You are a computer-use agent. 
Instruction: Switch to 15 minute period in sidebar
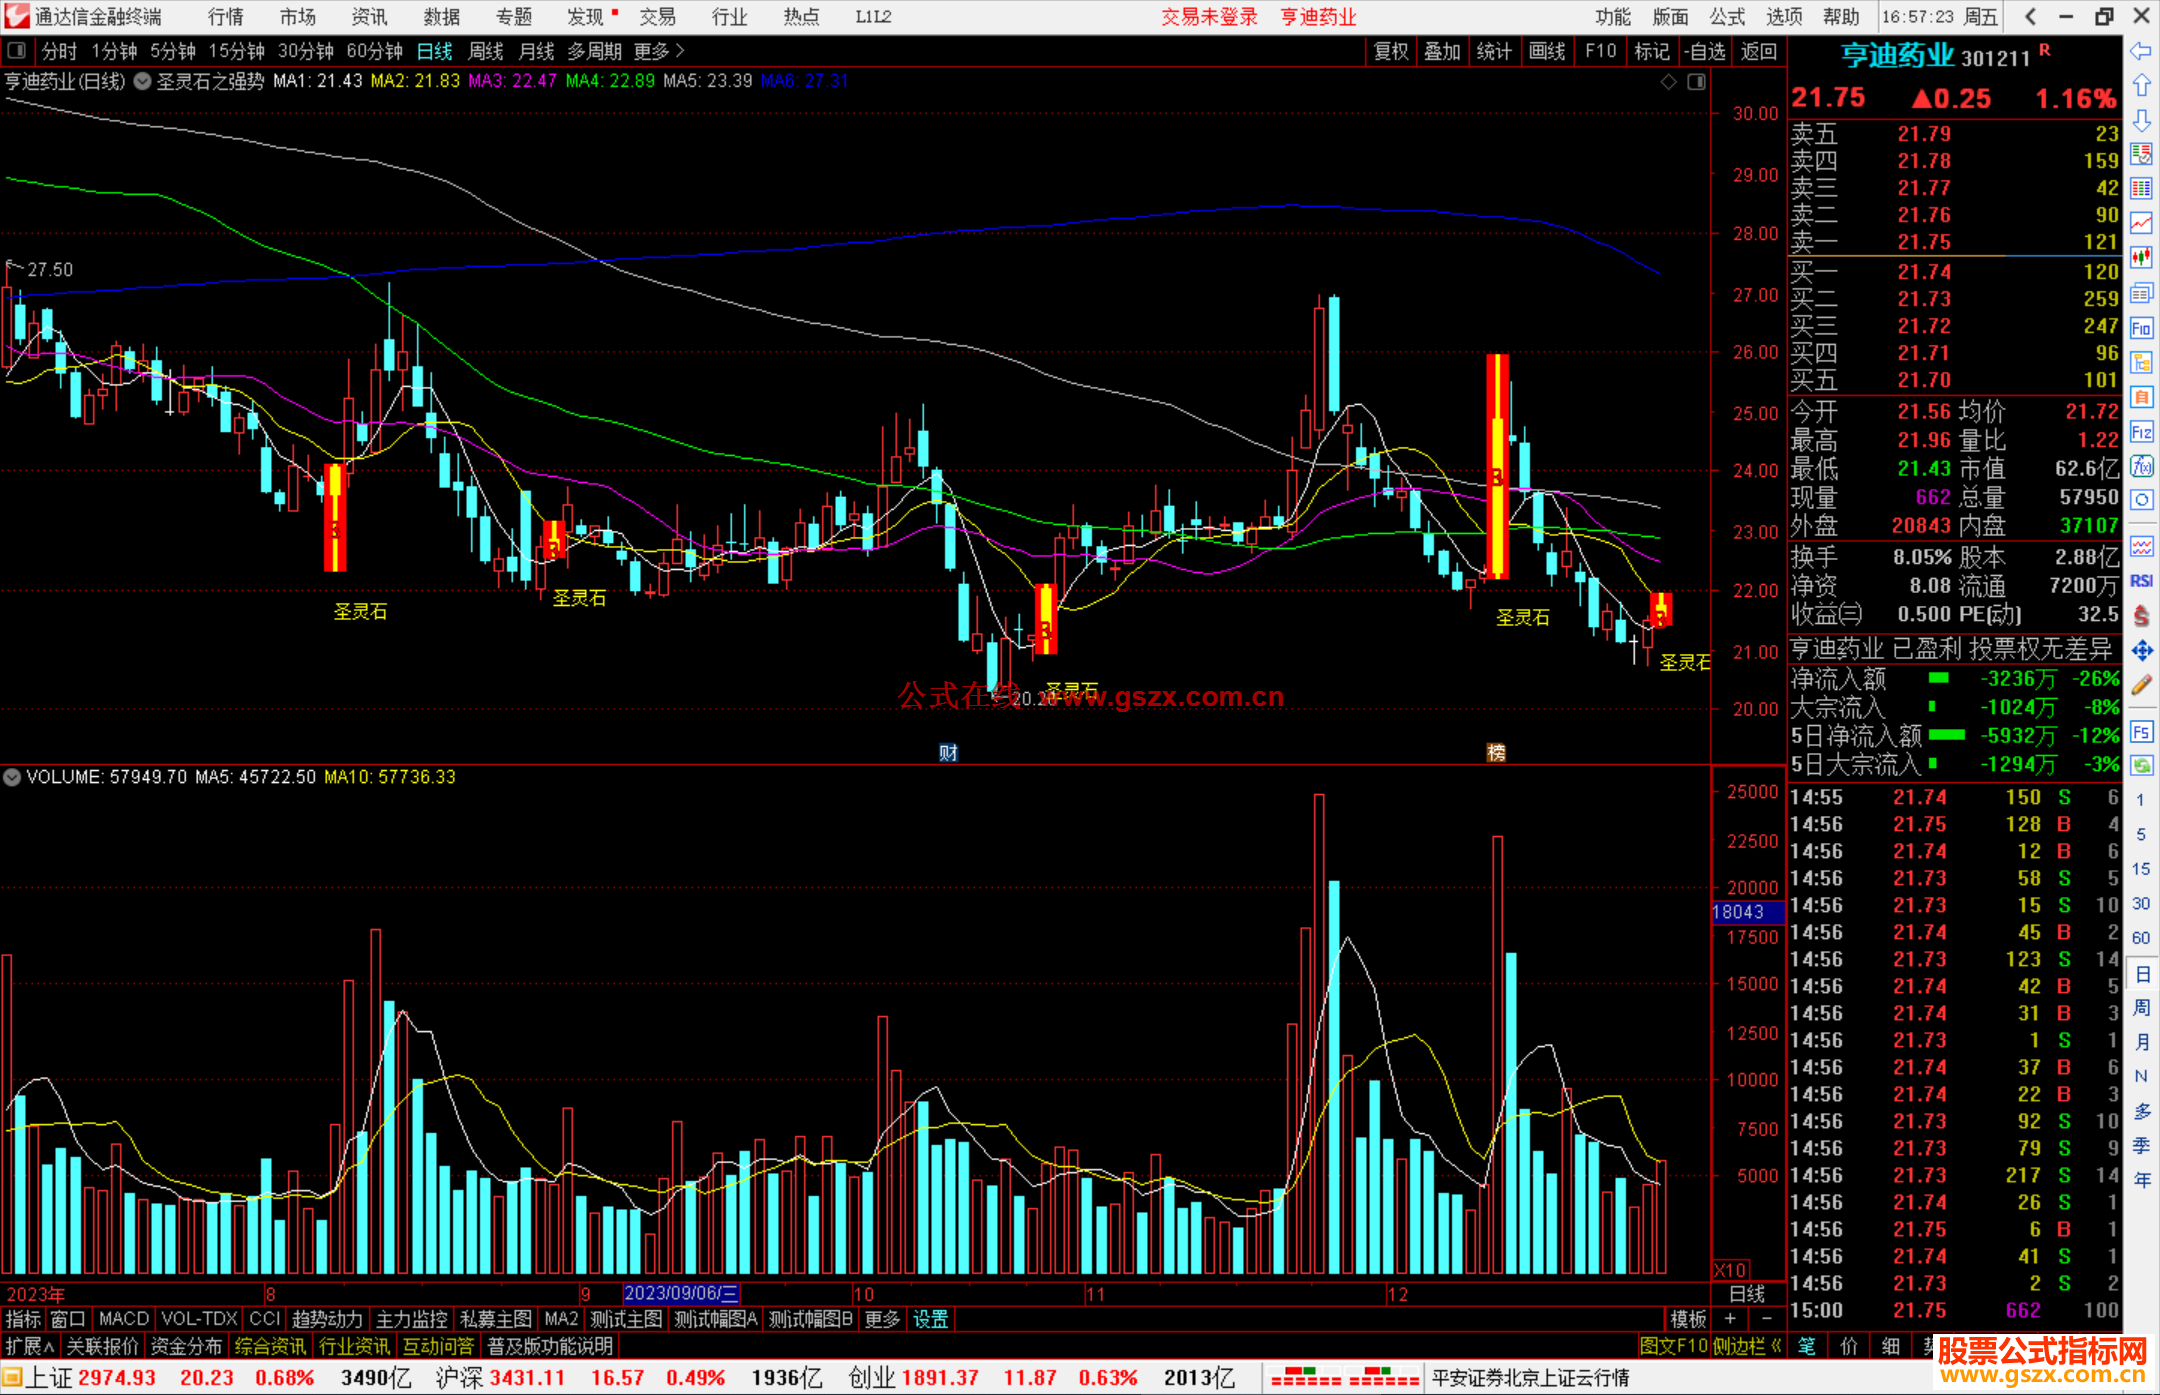point(2141,869)
